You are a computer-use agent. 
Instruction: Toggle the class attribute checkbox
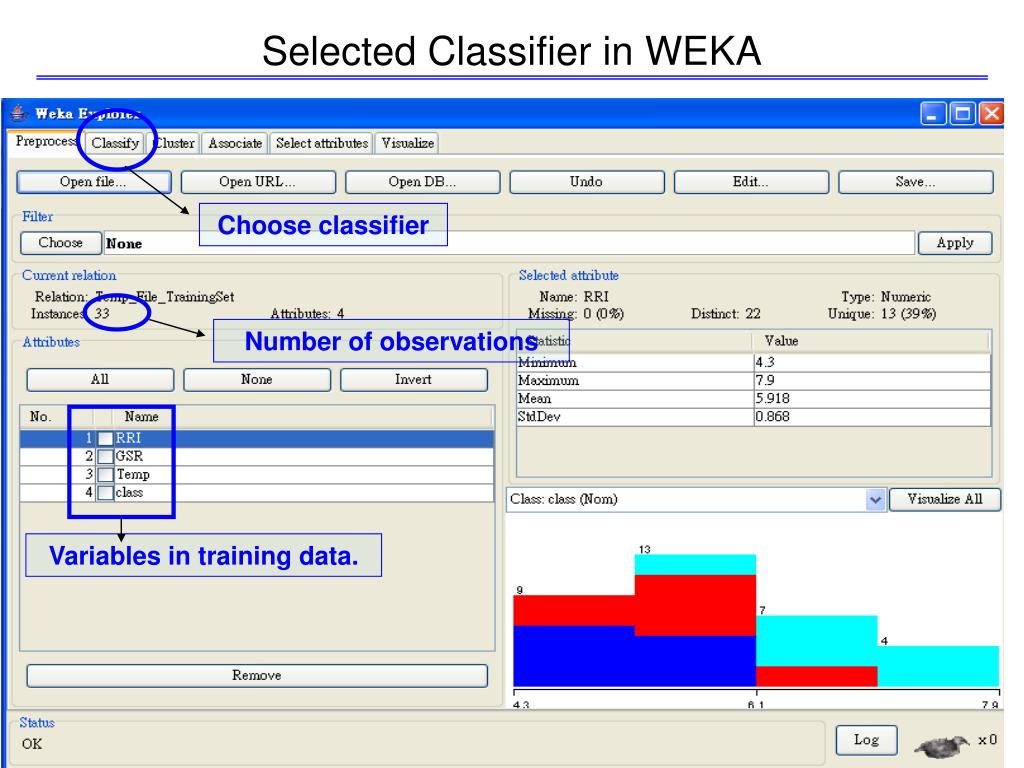[x=105, y=493]
